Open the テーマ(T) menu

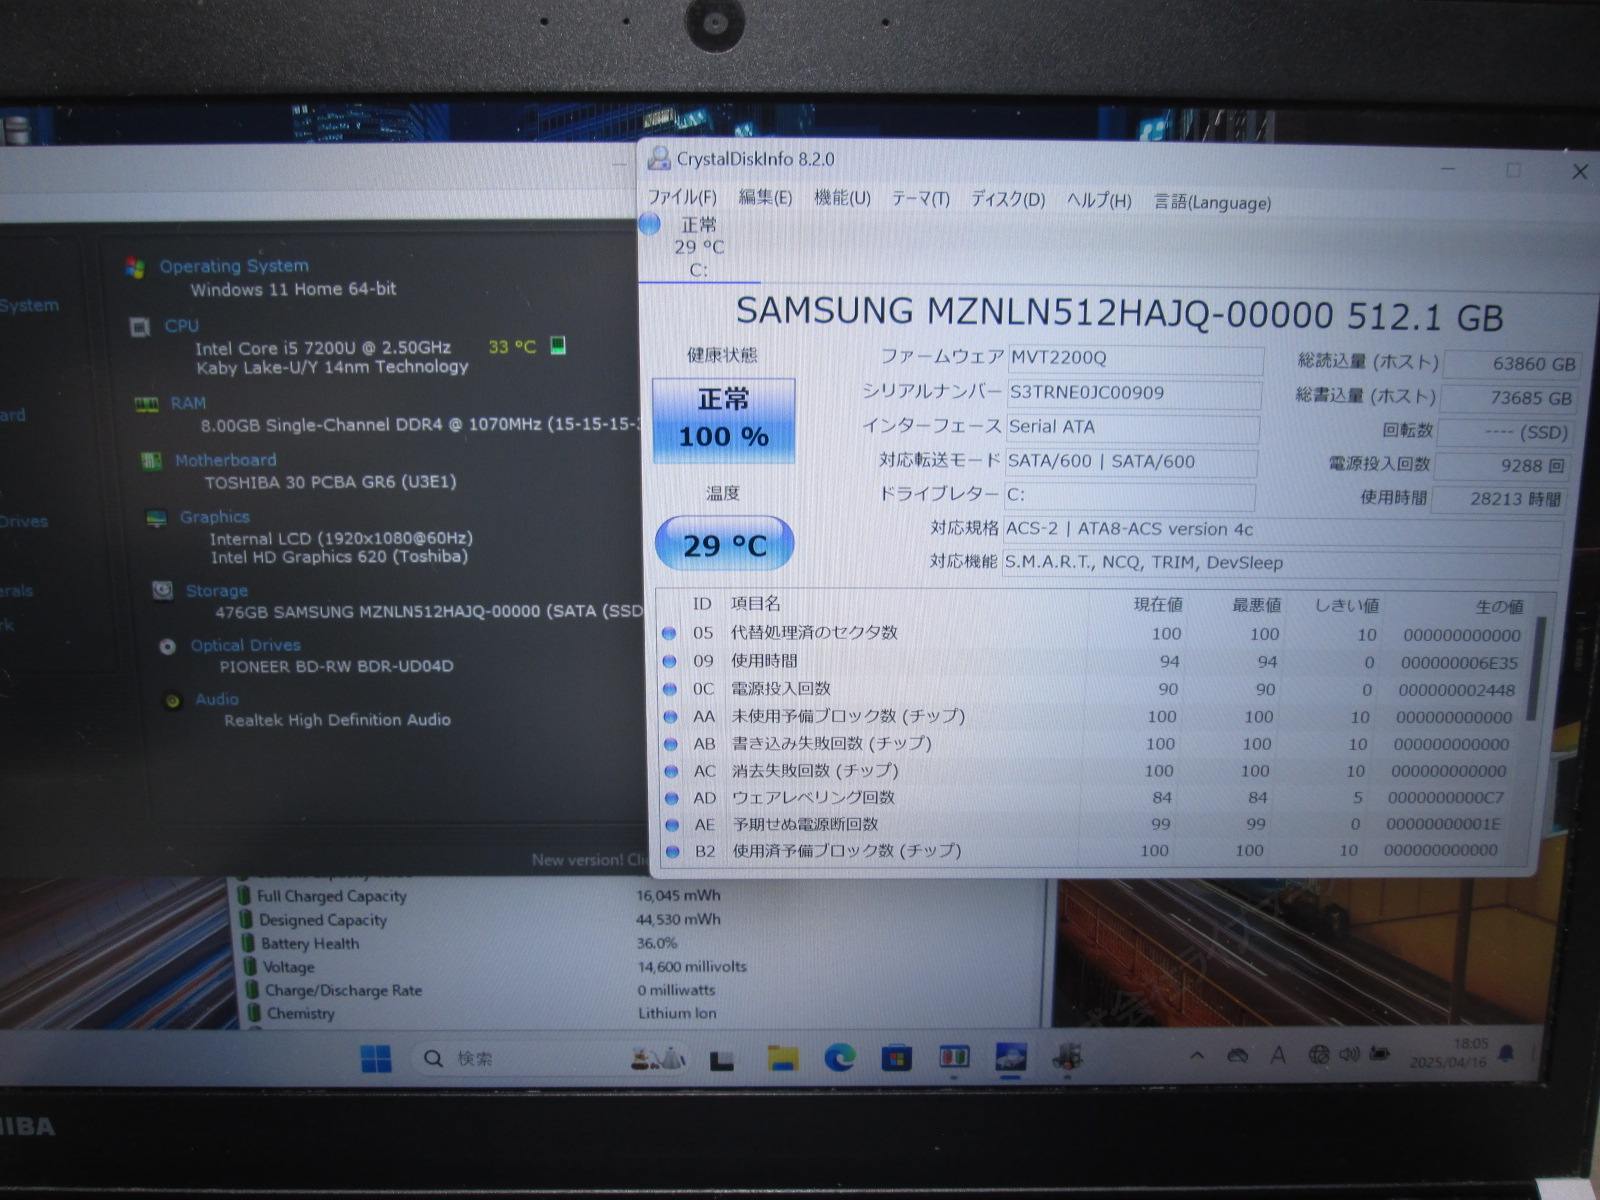point(920,199)
